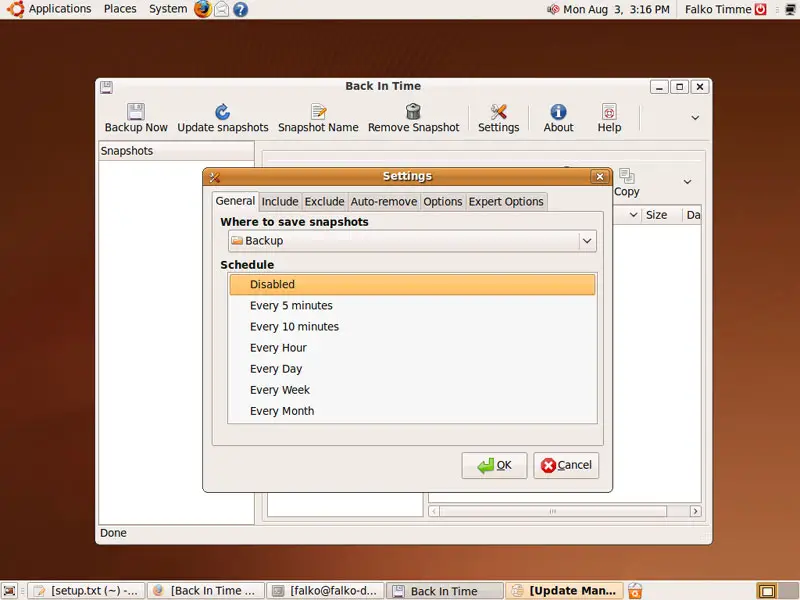Select 'Every Day' schedule
Image resolution: width=800 pixels, height=600 pixels.
click(x=412, y=369)
